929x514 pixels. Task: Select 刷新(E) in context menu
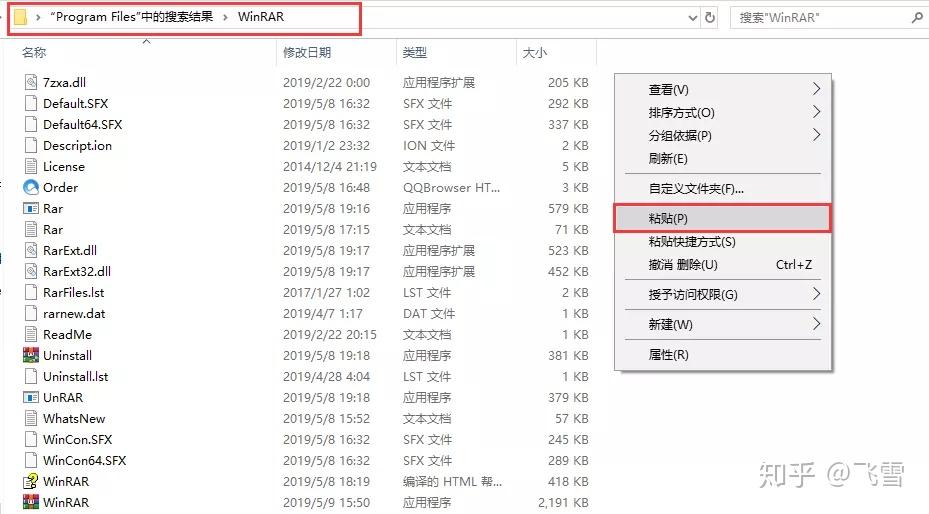click(x=723, y=159)
